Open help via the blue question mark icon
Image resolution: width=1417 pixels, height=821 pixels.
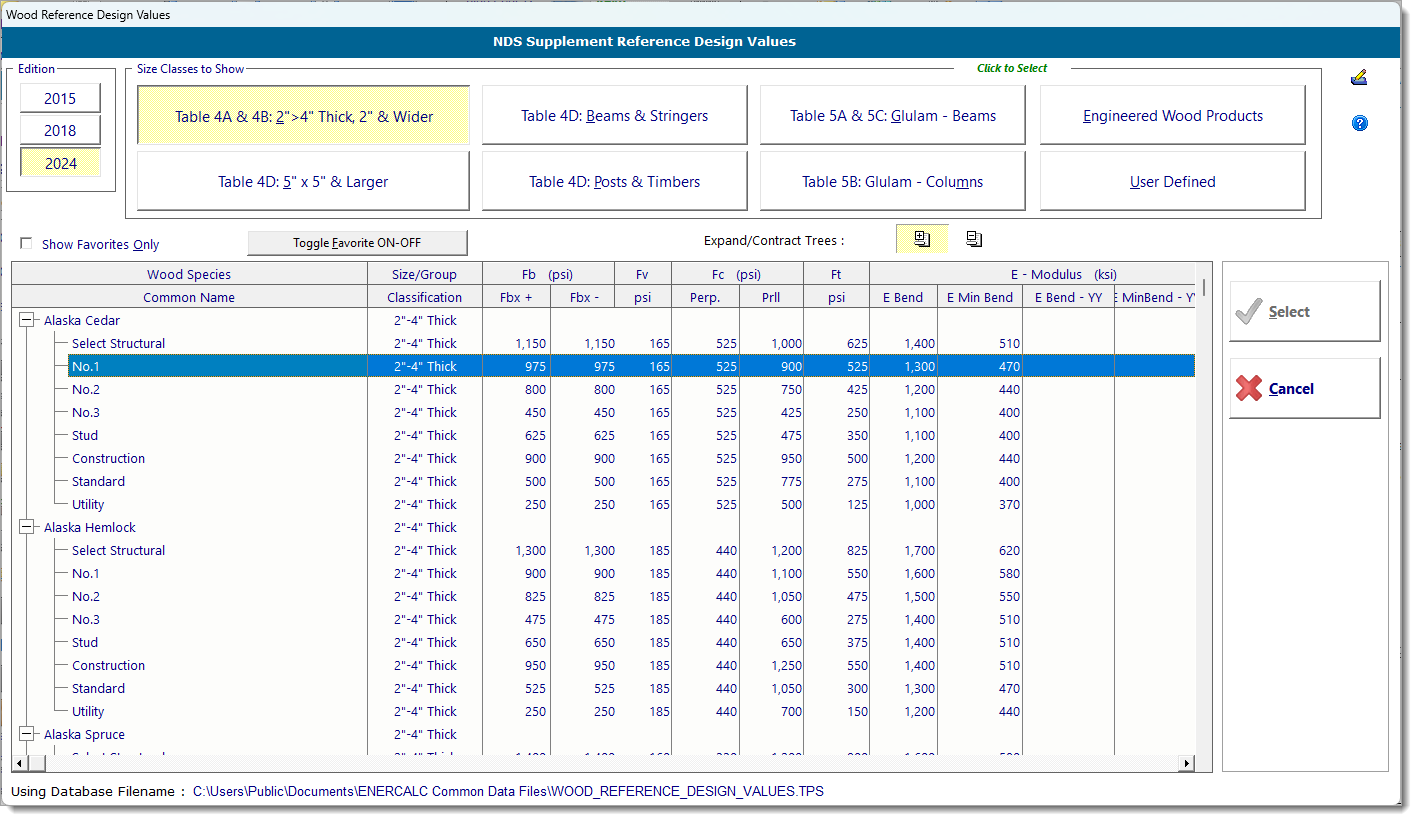[x=1359, y=123]
